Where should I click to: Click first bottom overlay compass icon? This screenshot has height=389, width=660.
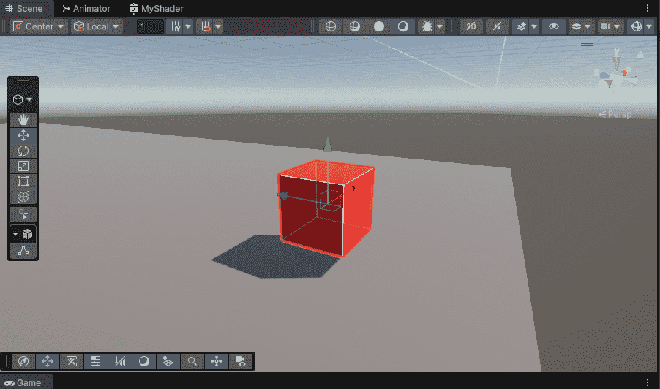23,361
